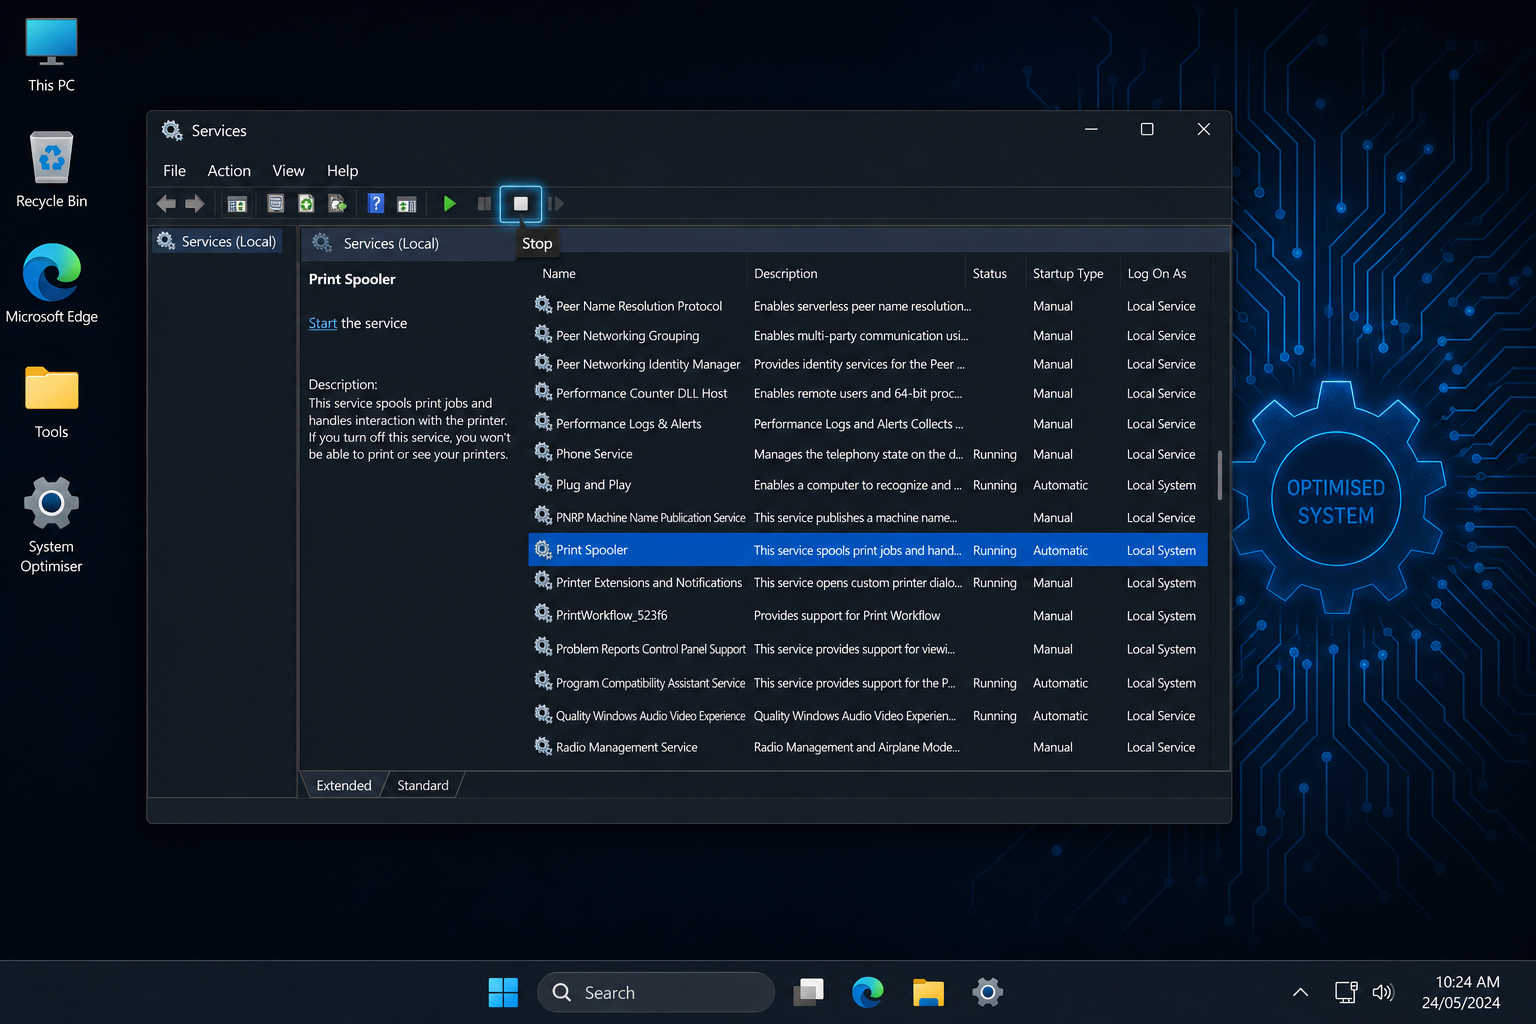Click the taskbar Search box
The height and width of the screenshot is (1024, 1536).
click(656, 992)
